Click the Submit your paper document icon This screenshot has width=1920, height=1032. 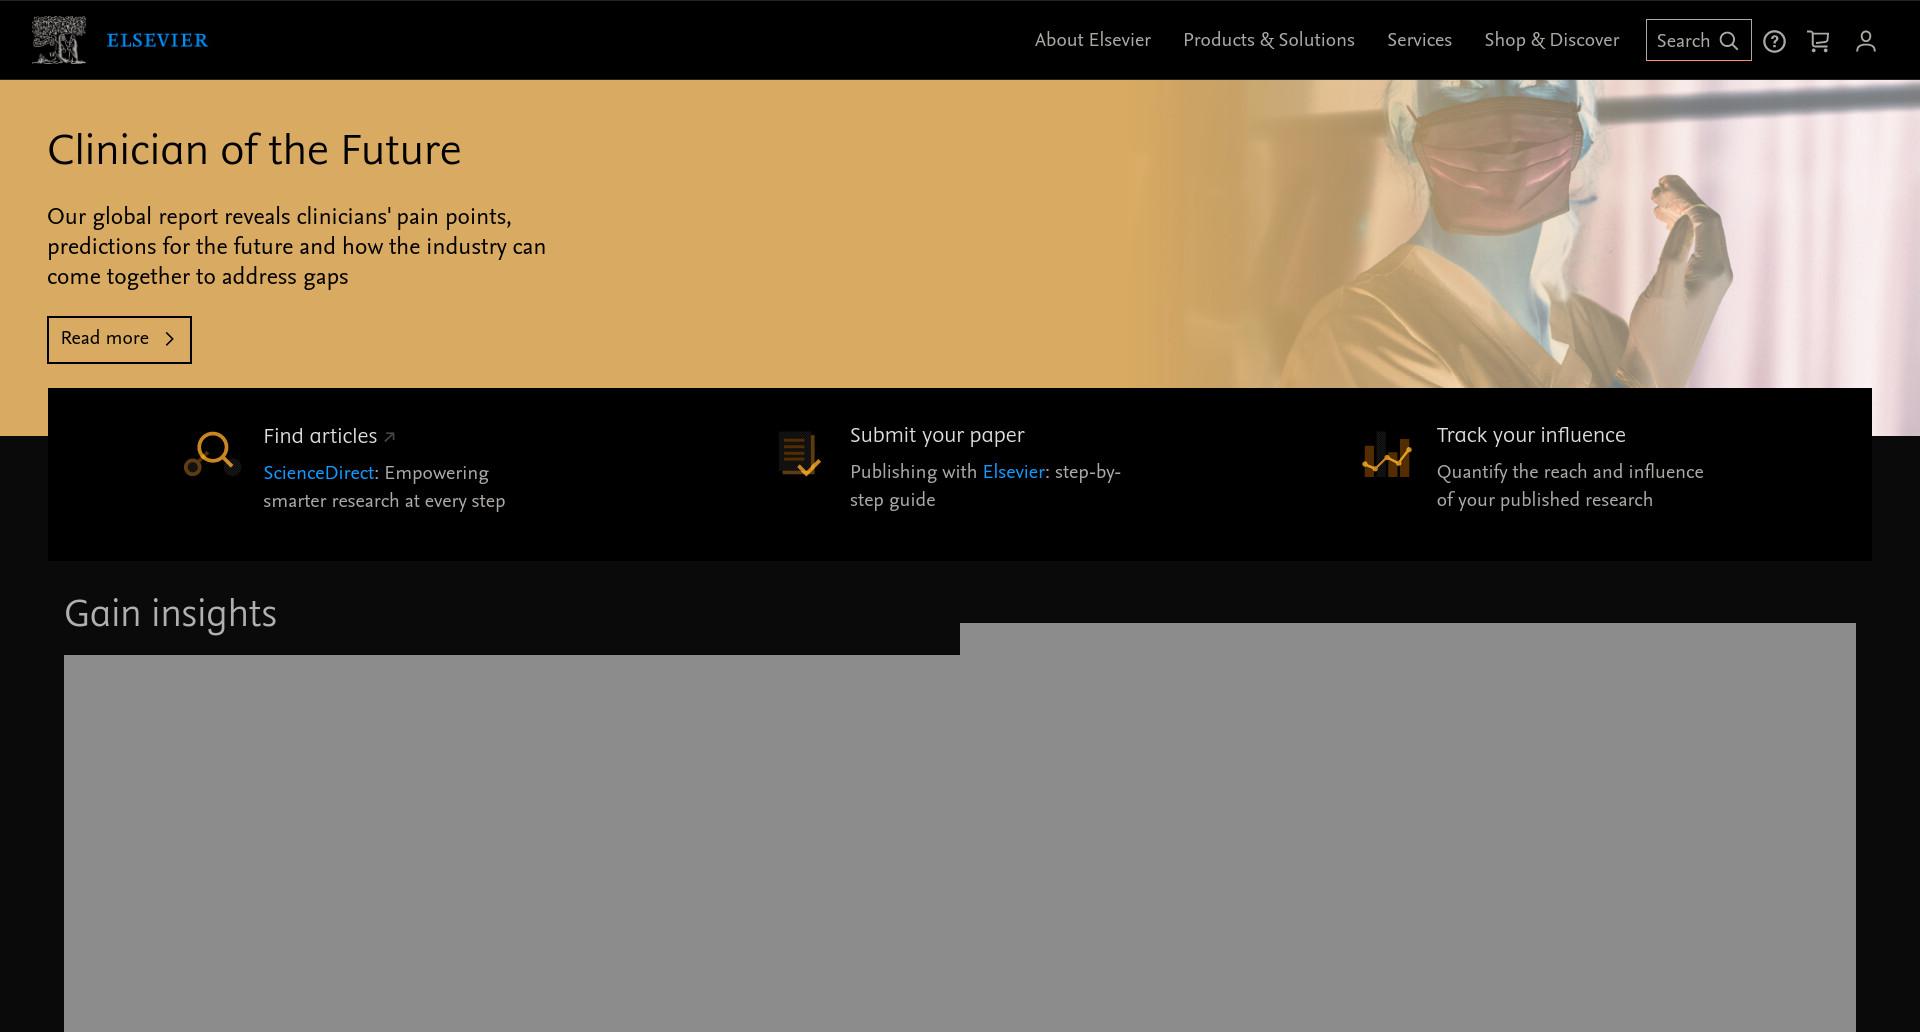click(x=799, y=454)
